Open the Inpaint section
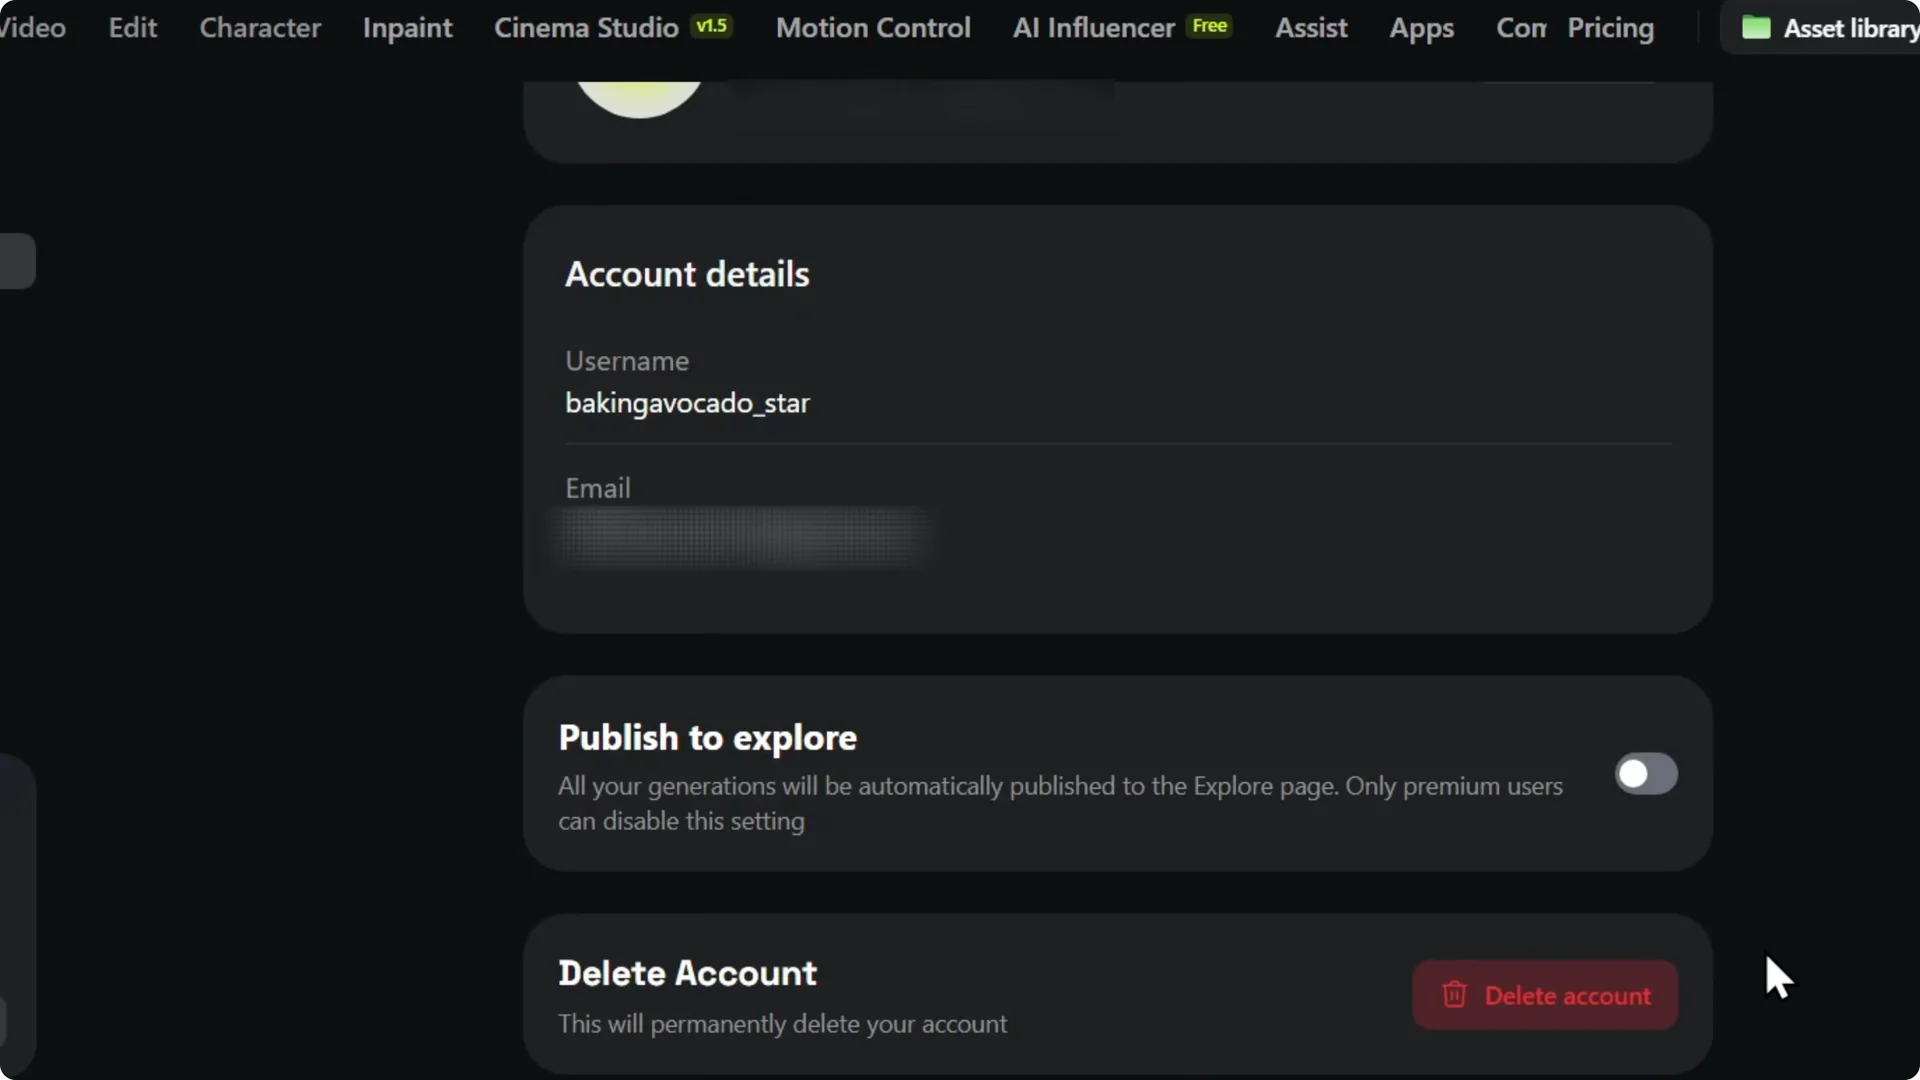The width and height of the screenshot is (1920, 1080). (407, 27)
